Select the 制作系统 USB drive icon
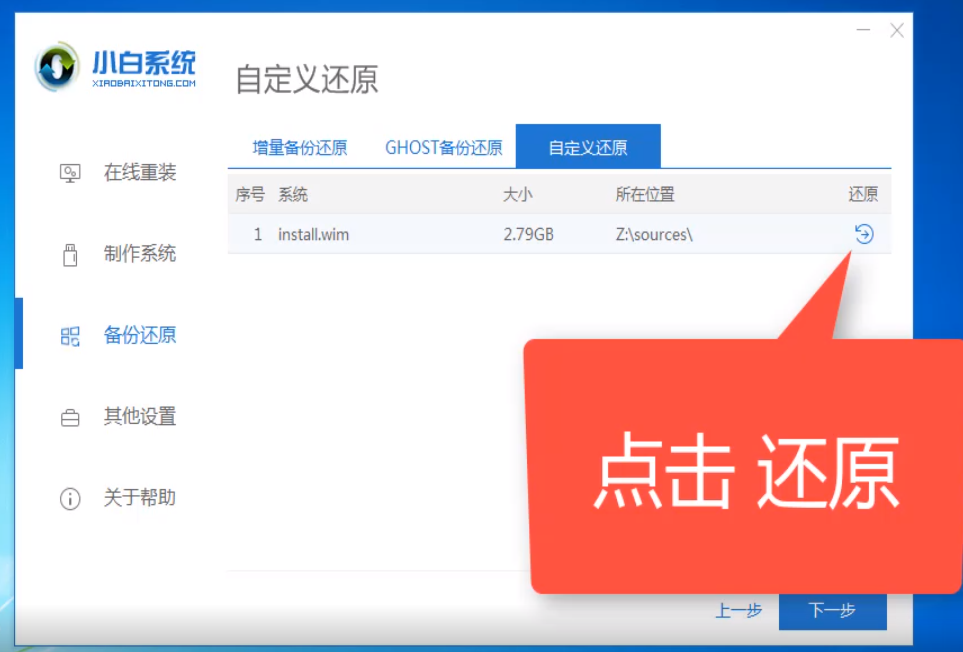The height and width of the screenshot is (652, 963). (70, 254)
